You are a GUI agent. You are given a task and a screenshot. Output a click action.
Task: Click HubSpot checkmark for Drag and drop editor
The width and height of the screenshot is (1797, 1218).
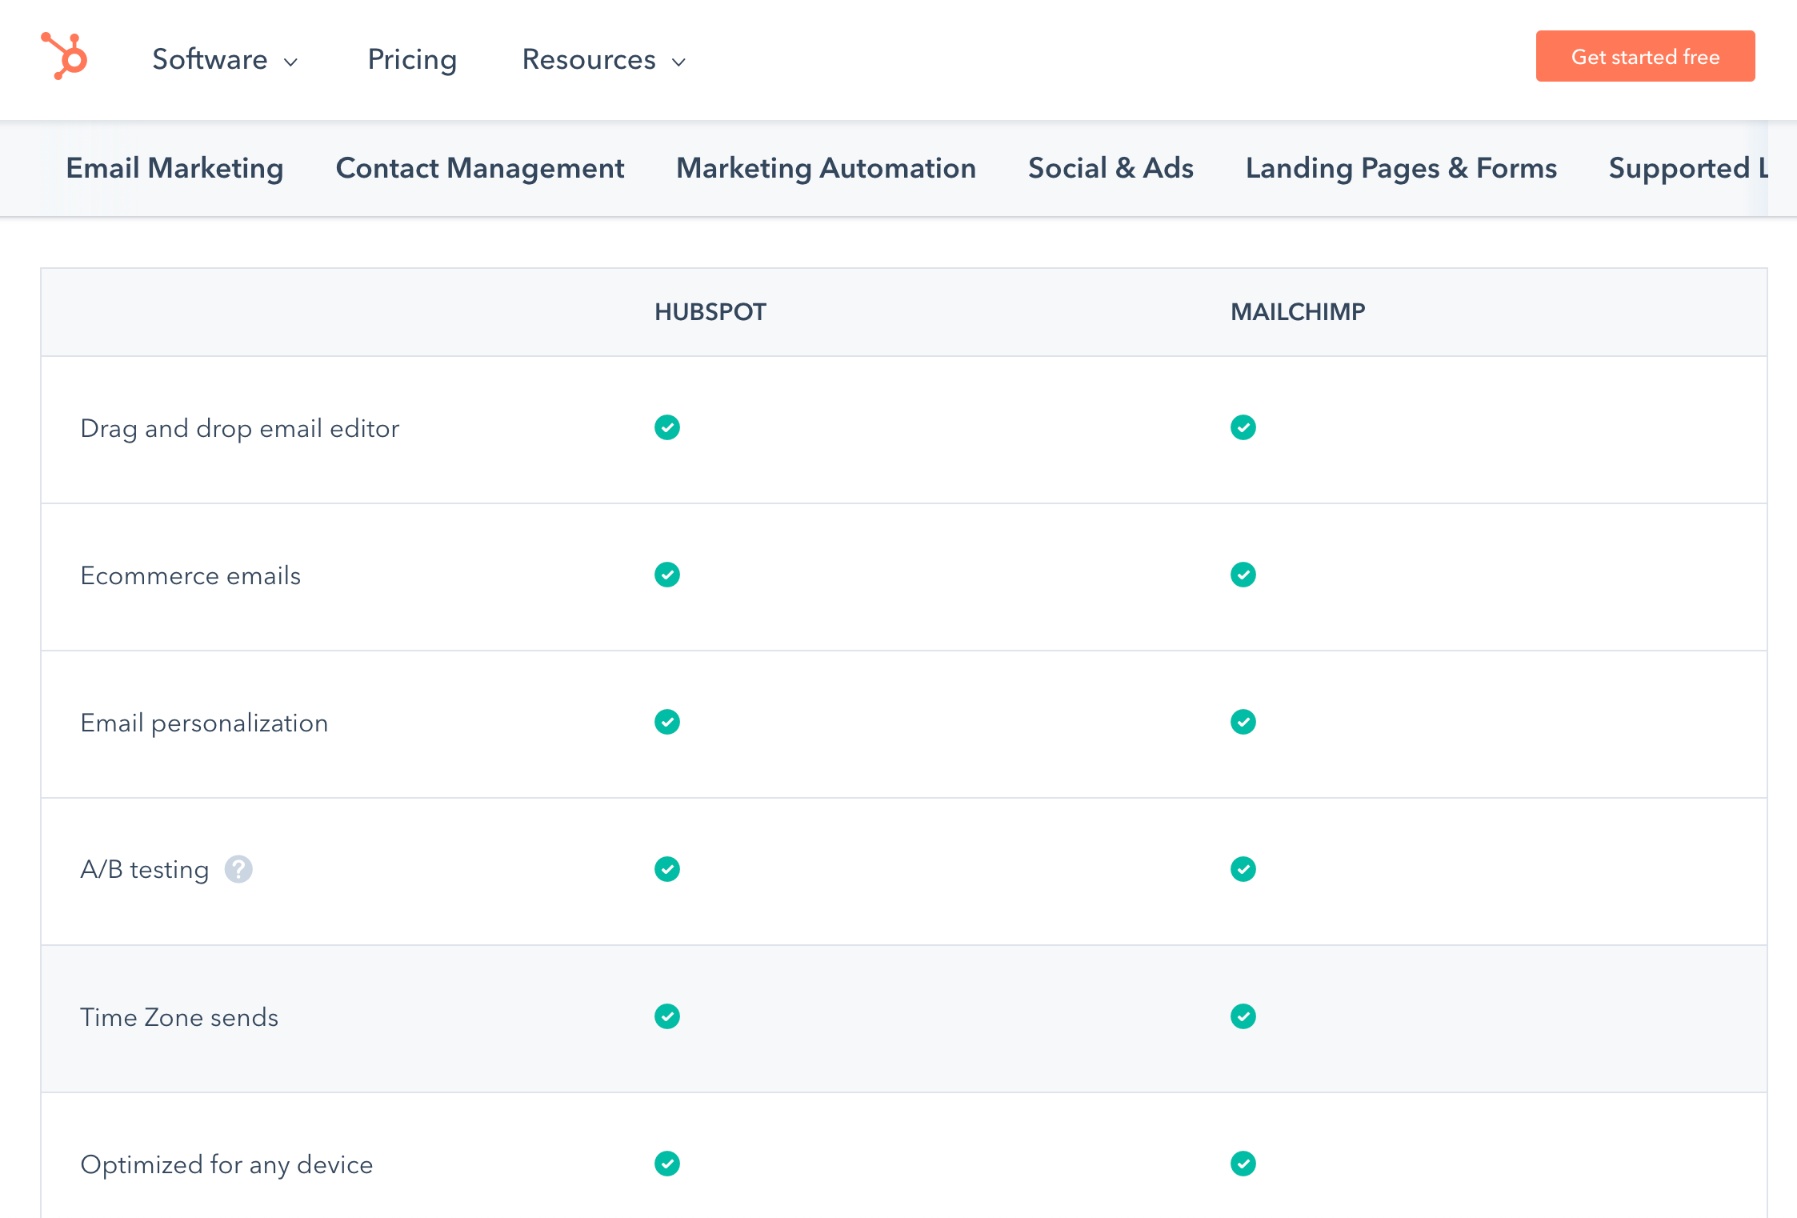(x=667, y=428)
